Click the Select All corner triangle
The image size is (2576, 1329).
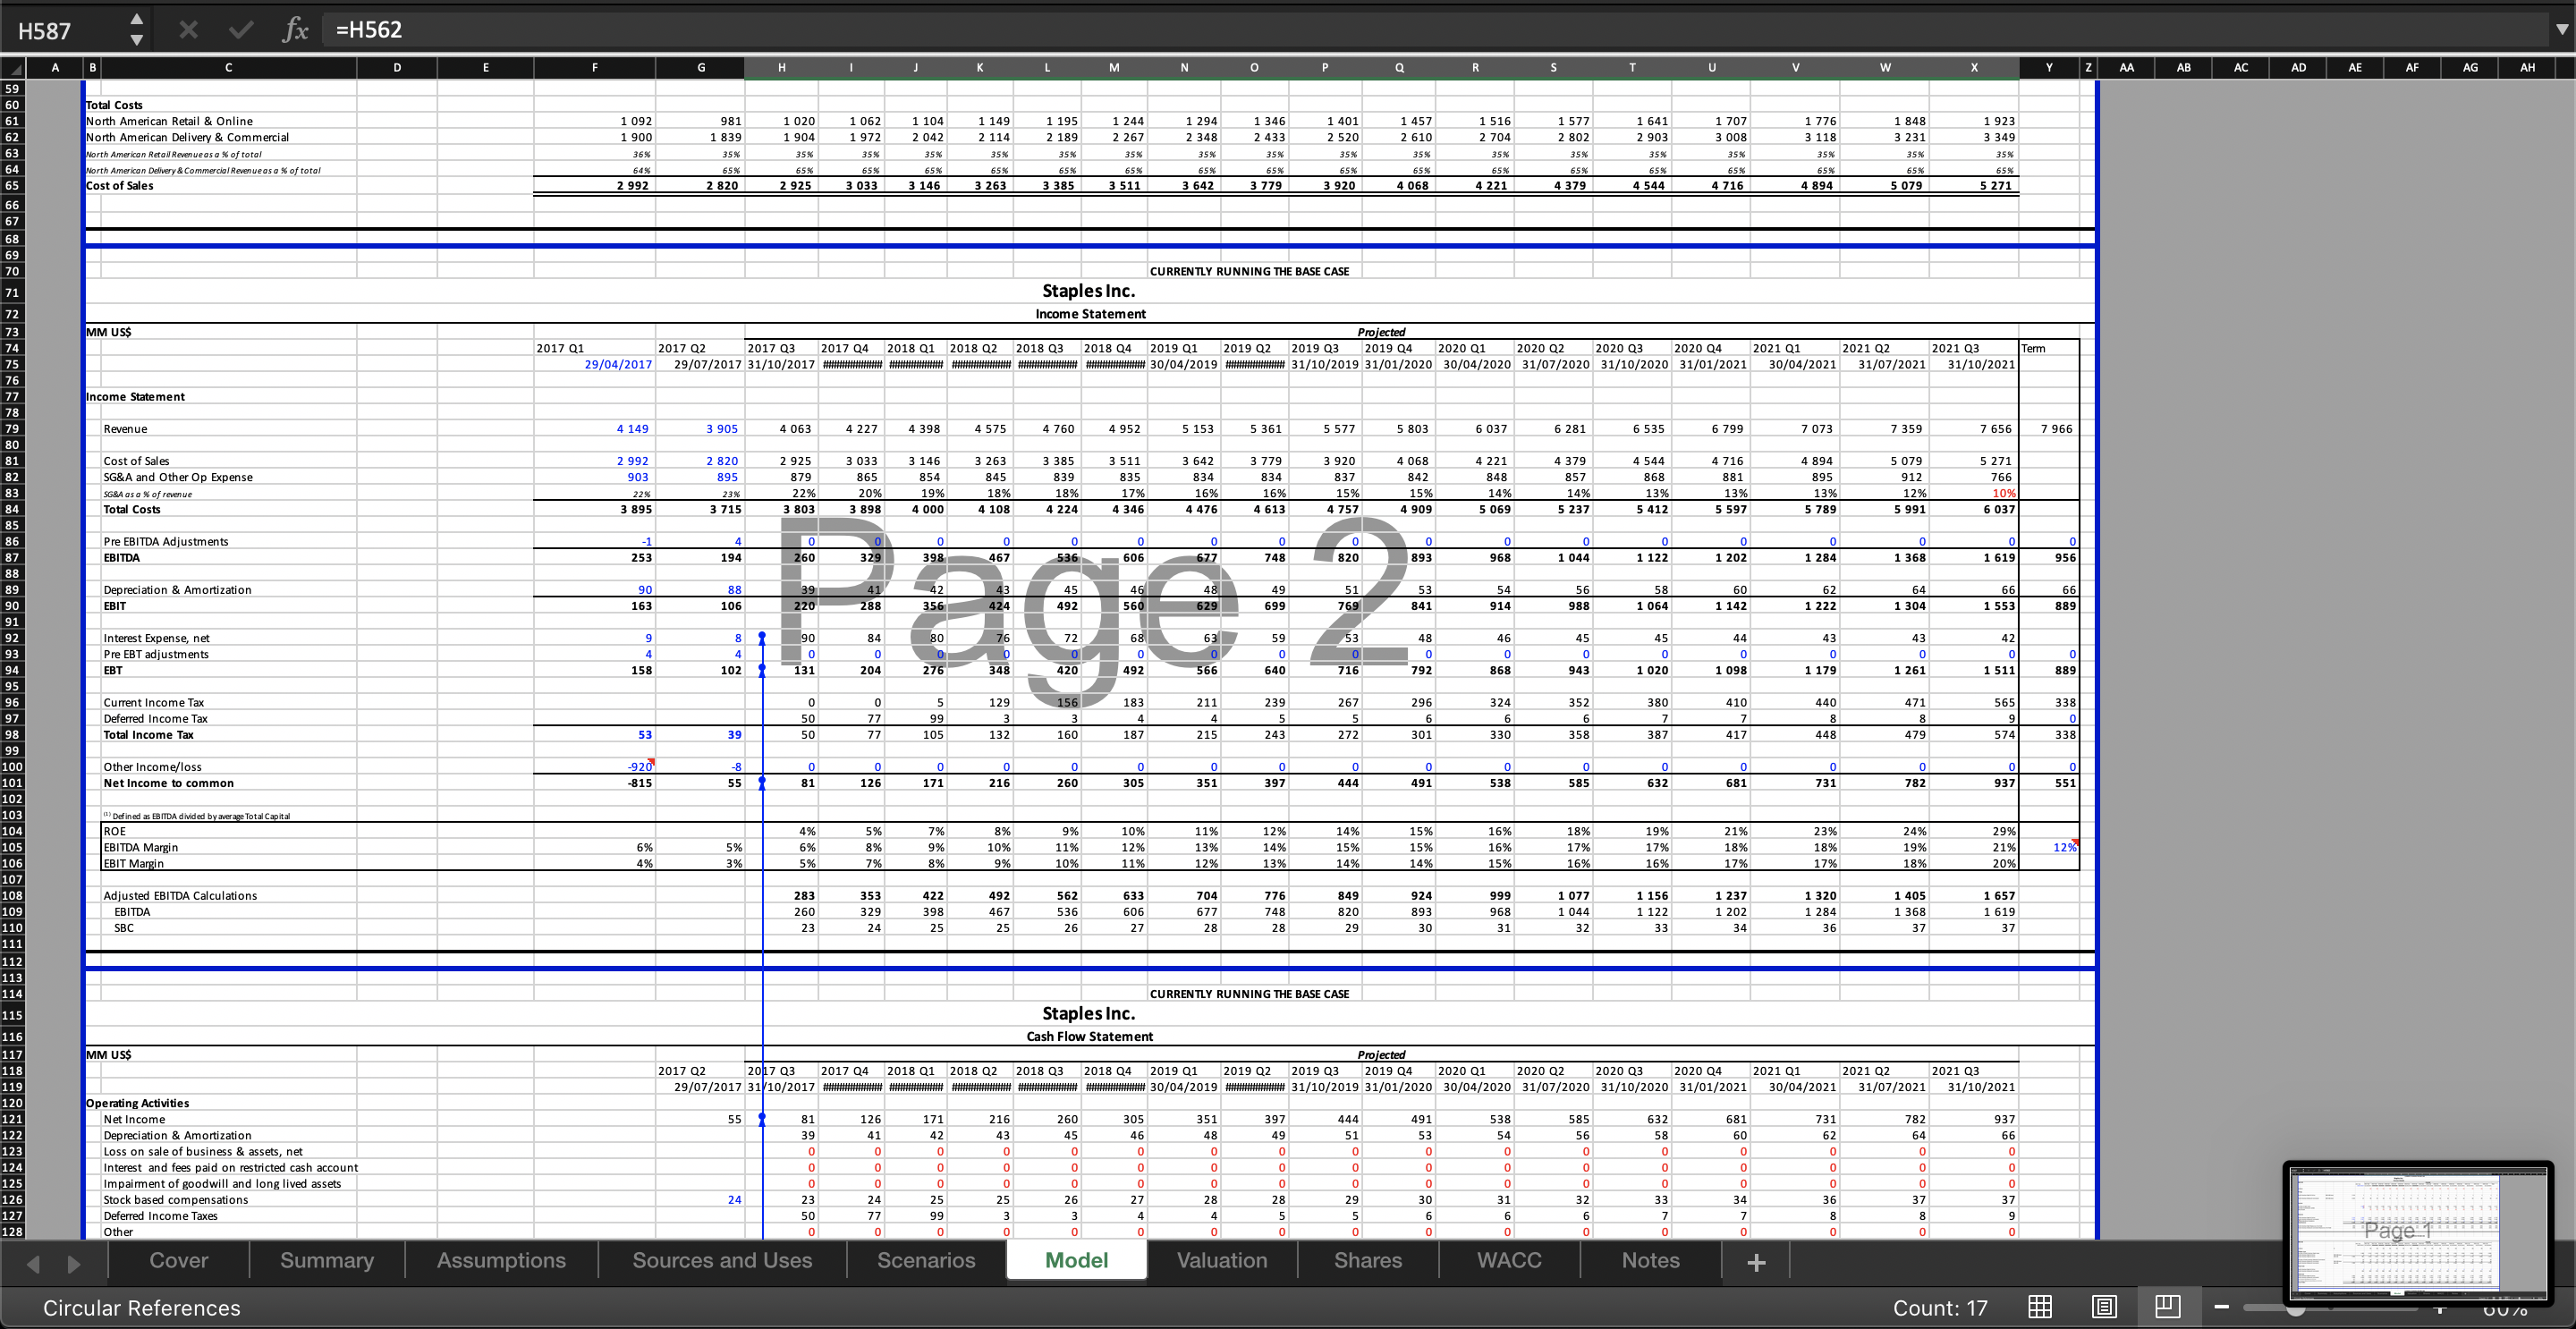click(x=14, y=68)
